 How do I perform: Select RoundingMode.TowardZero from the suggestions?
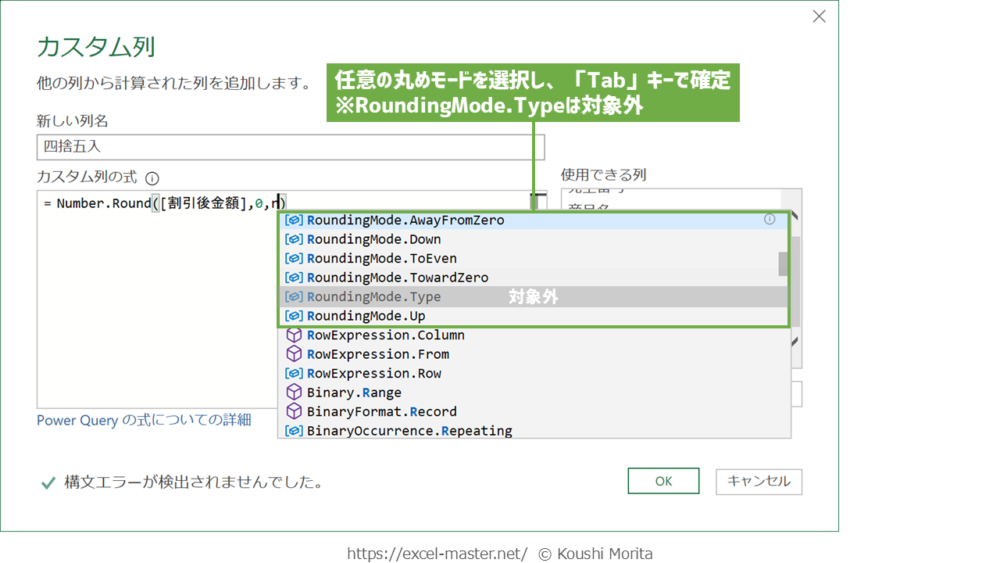(x=397, y=277)
